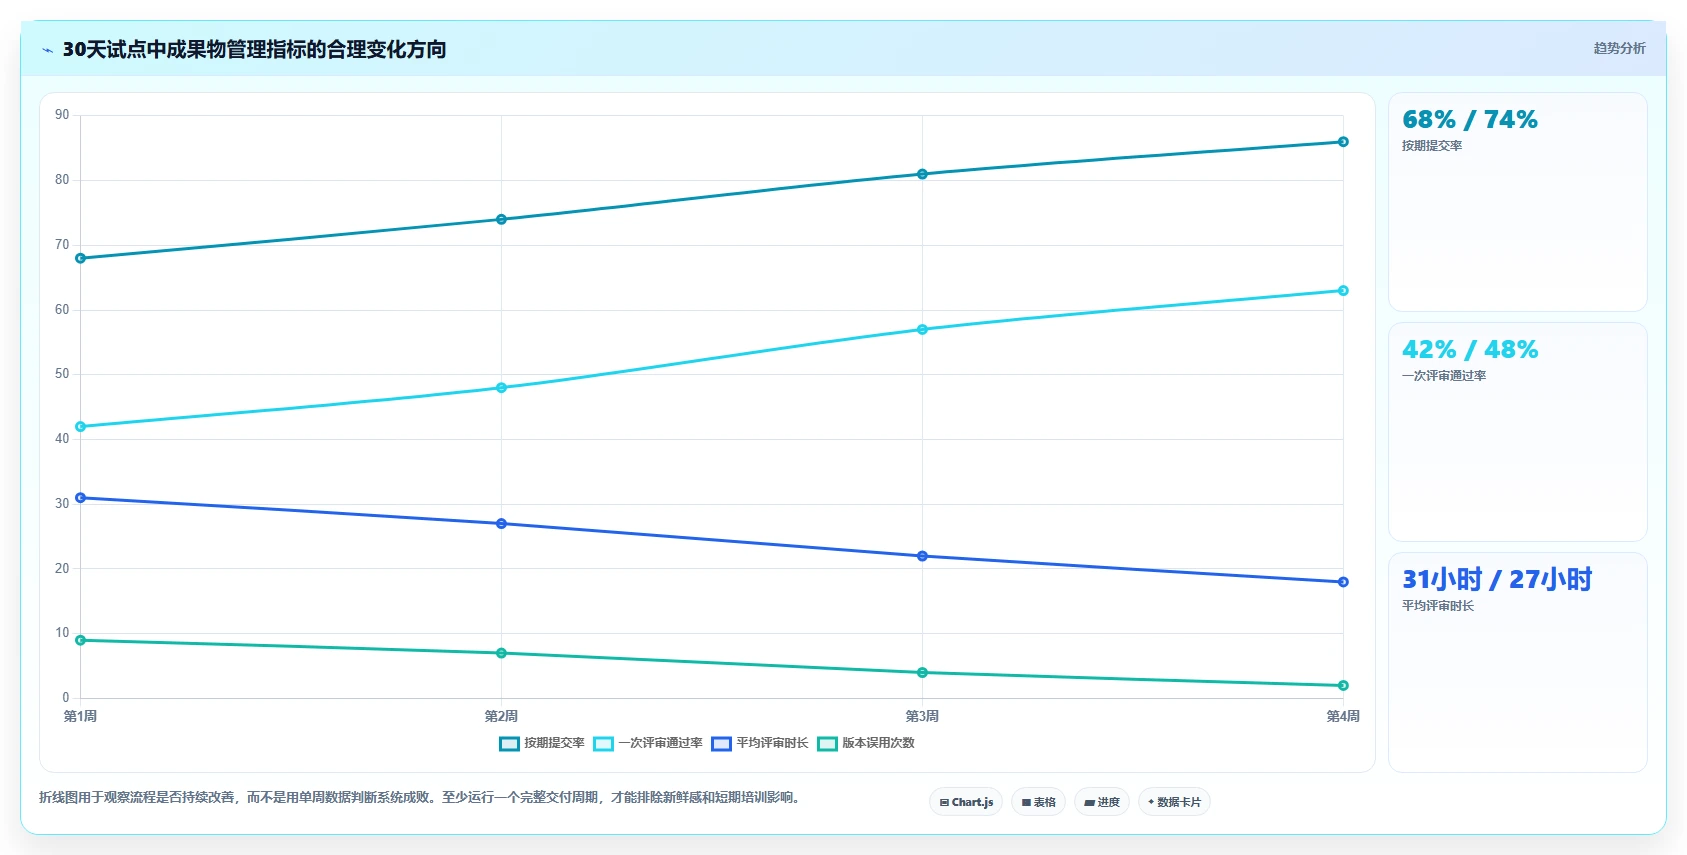
Task: Select the 表格 chip
Action: [1038, 802]
